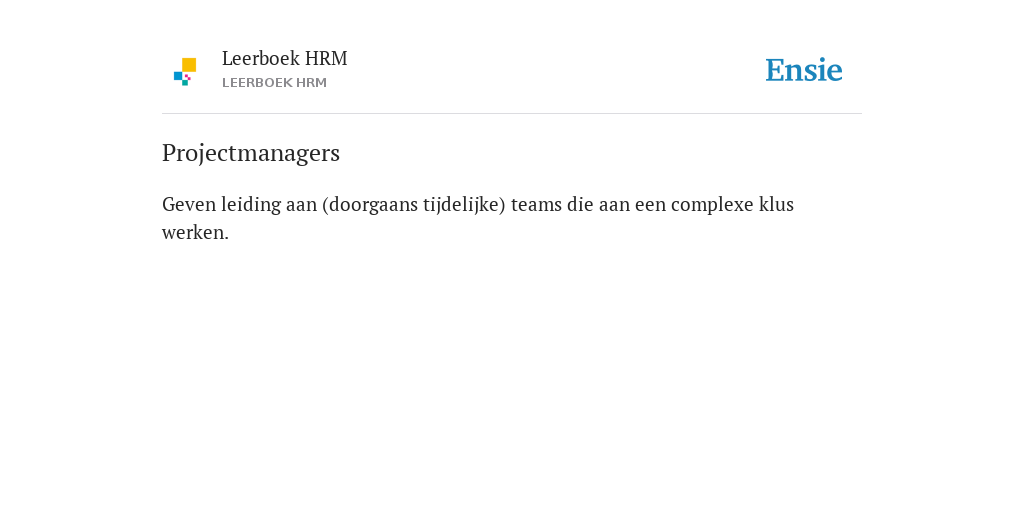
Task: Click the Projectmanagers heading
Action: [x=251, y=153]
